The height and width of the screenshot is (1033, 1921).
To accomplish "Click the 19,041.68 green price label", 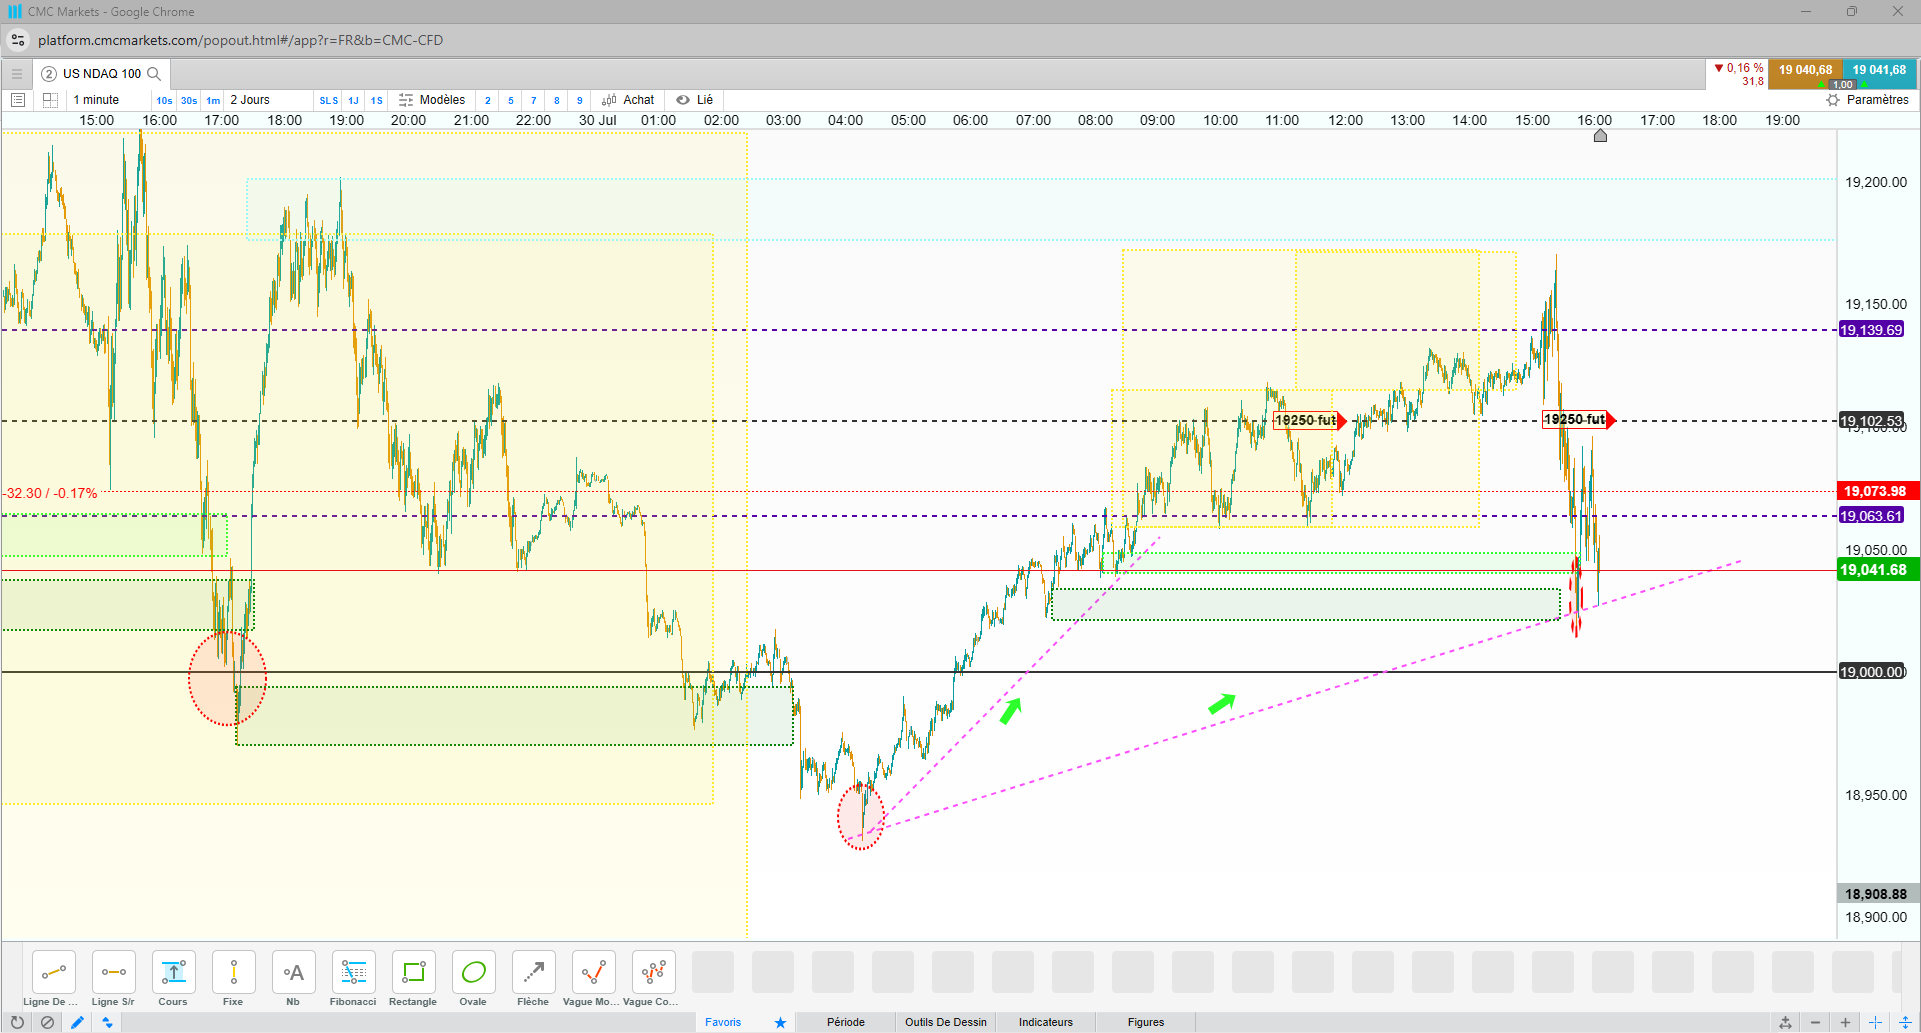I will coord(1873,570).
